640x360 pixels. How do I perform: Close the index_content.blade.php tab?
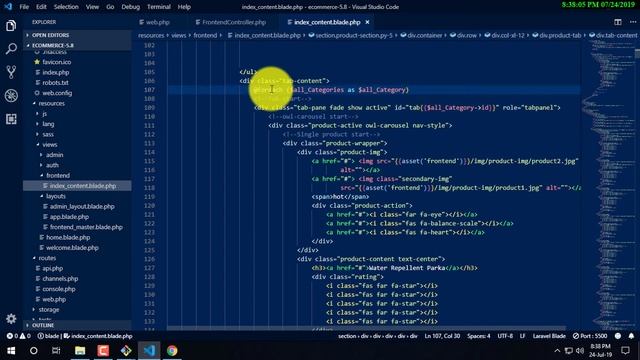[367, 22]
